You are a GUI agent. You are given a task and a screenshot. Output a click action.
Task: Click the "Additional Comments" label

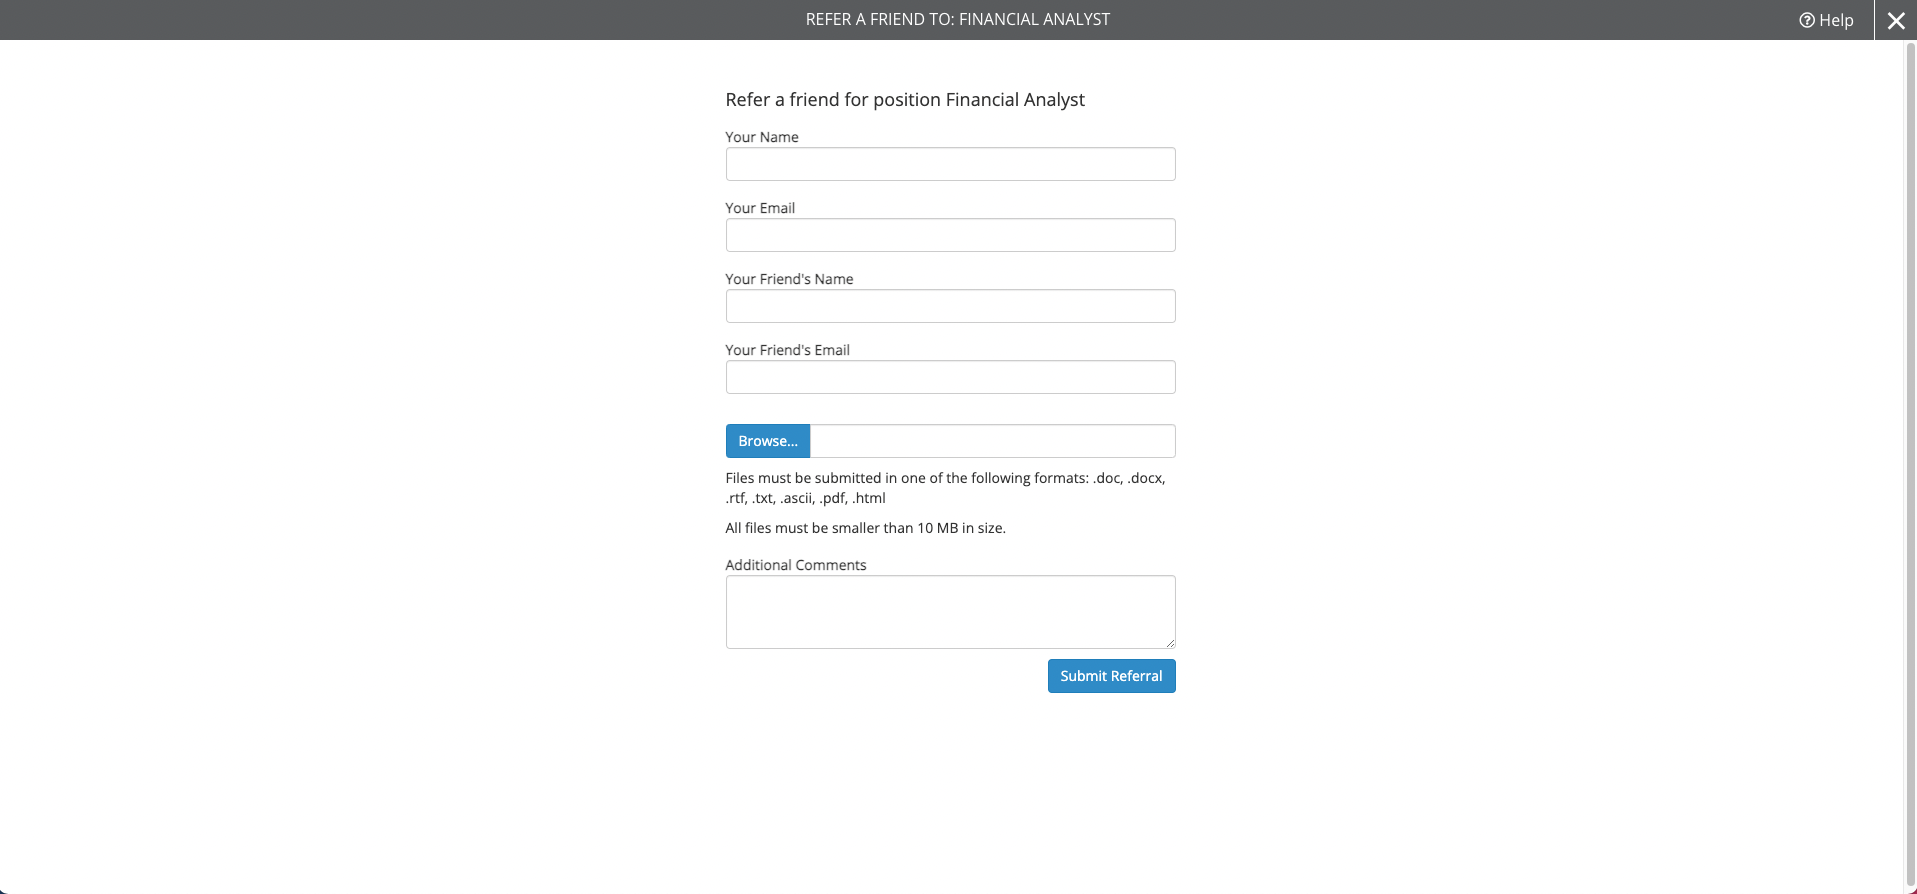coord(796,565)
